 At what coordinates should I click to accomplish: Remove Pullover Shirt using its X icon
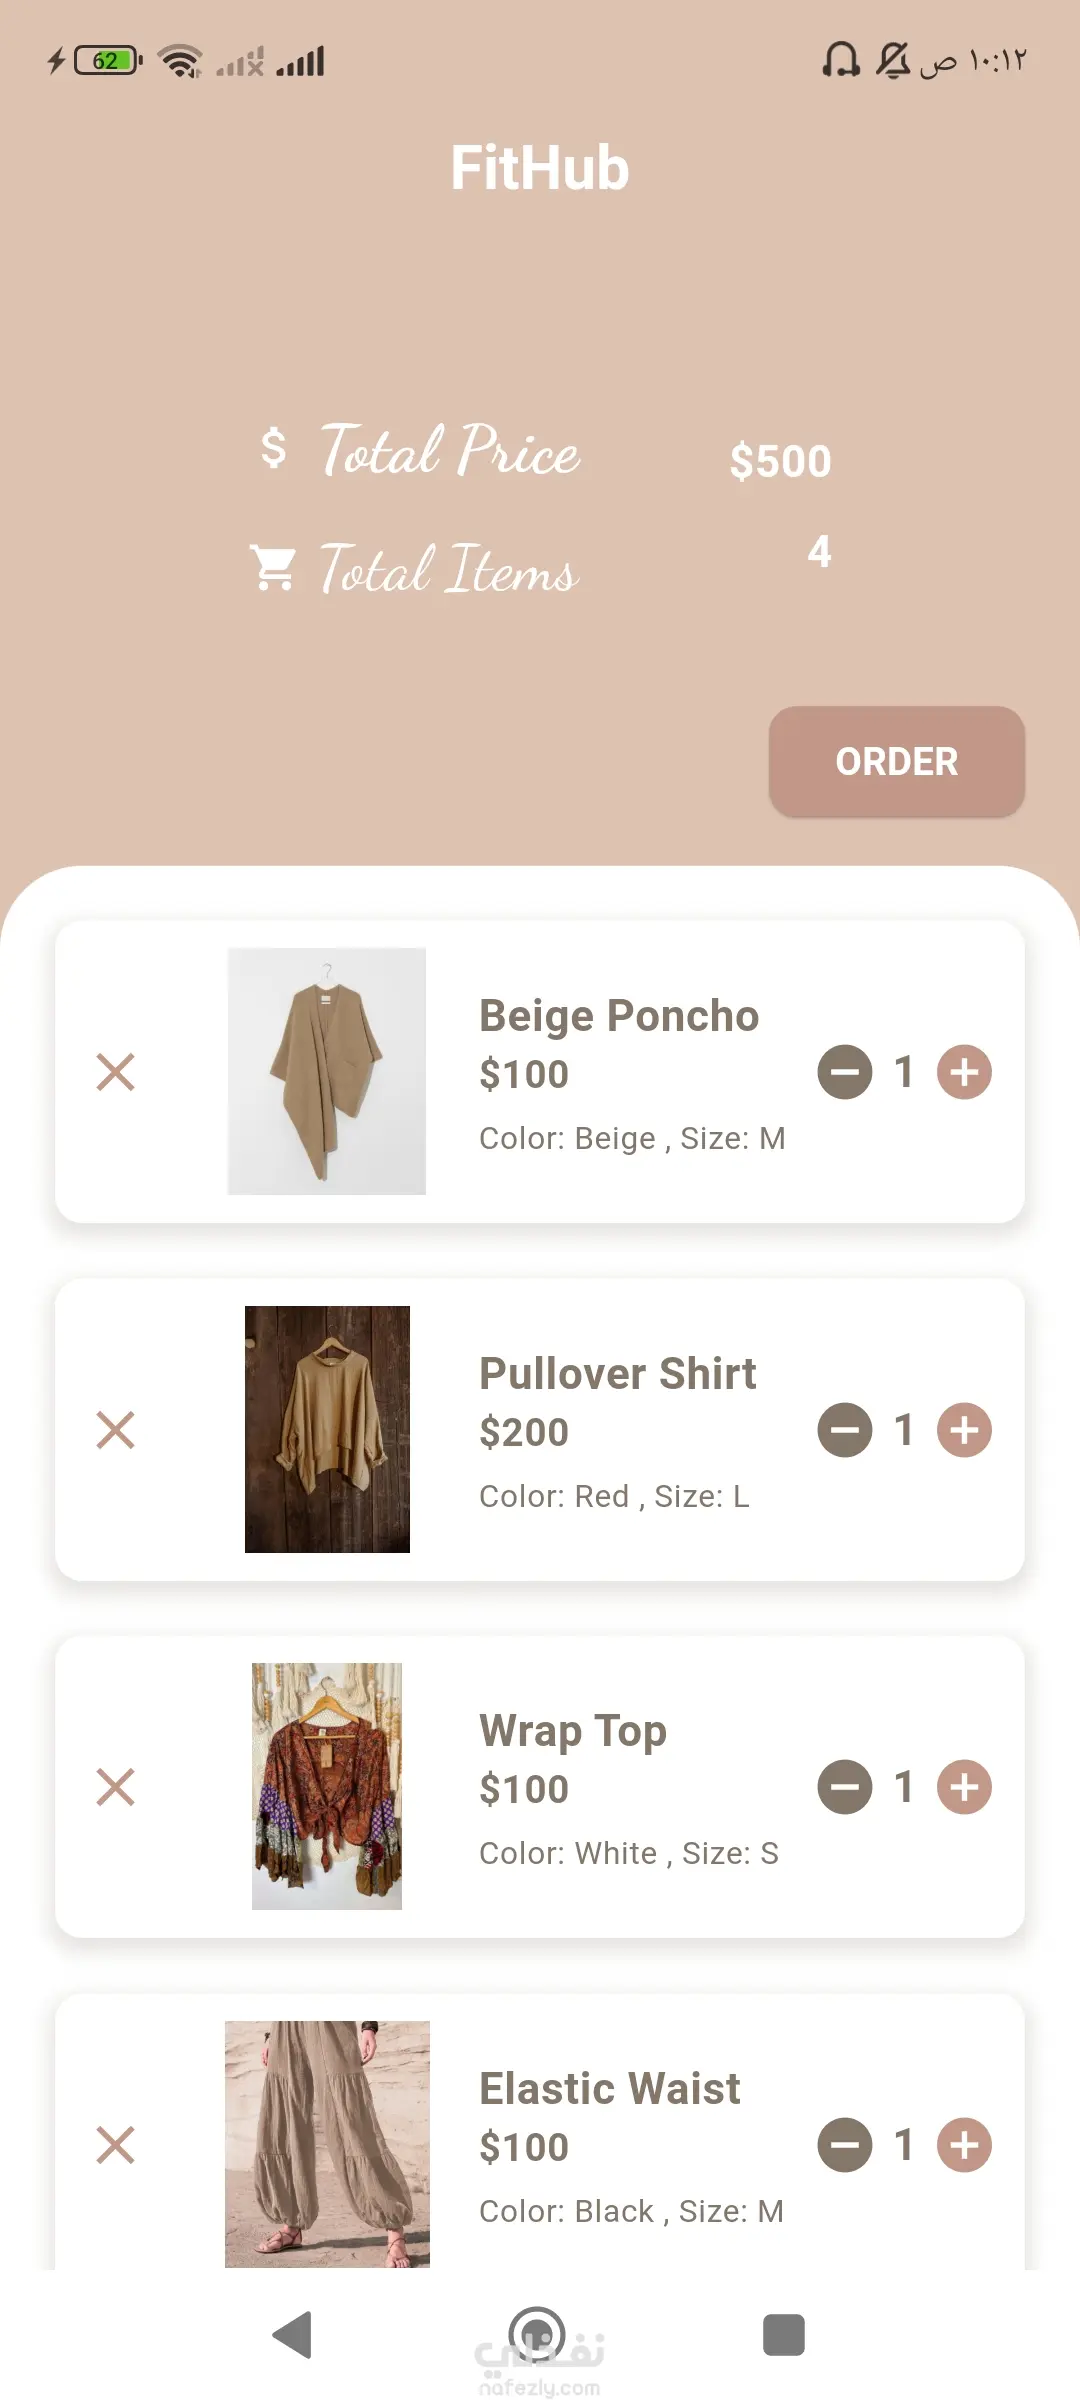115,1430
